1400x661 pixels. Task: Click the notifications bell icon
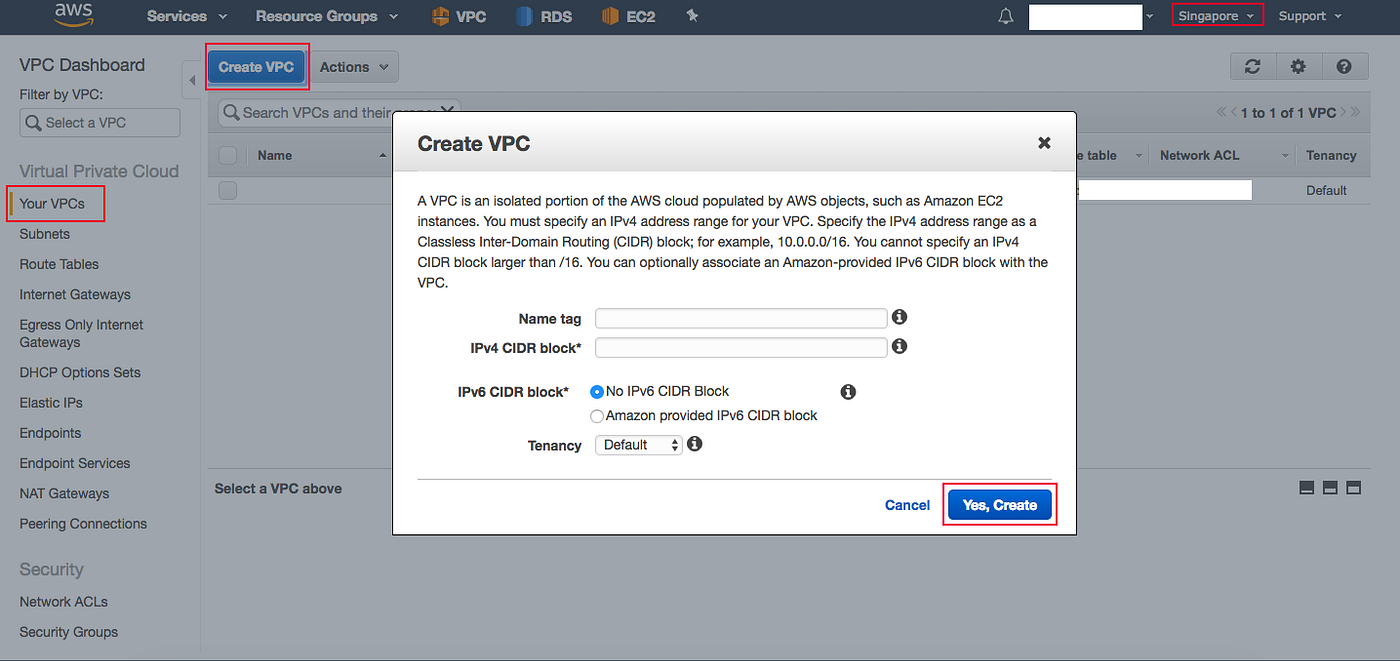1005,15
